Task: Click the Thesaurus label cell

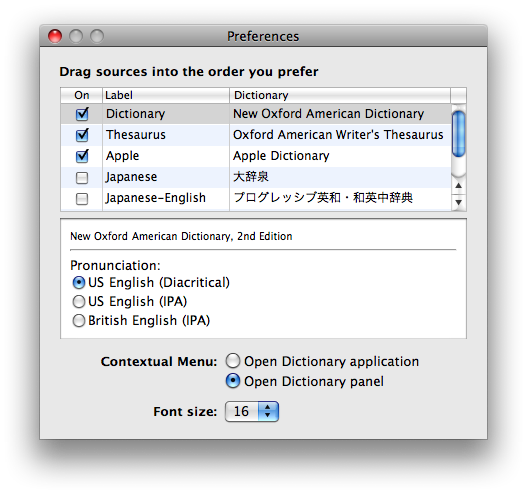Action: [166, 135]
